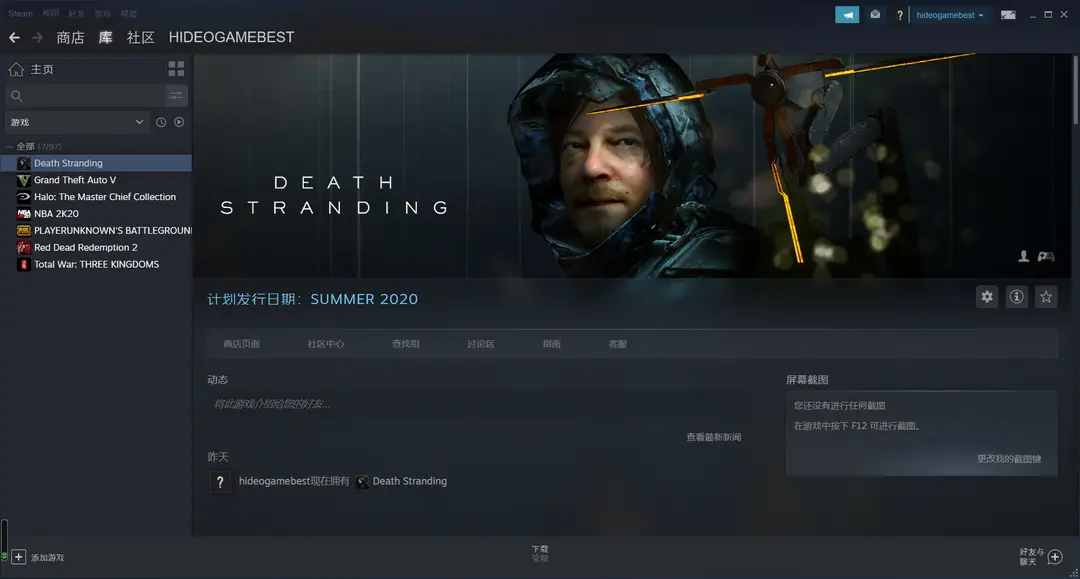The width and height of the screenshot is (1080, 579).
Task: Open the 讨论区 link
Action: pos(481,344)
